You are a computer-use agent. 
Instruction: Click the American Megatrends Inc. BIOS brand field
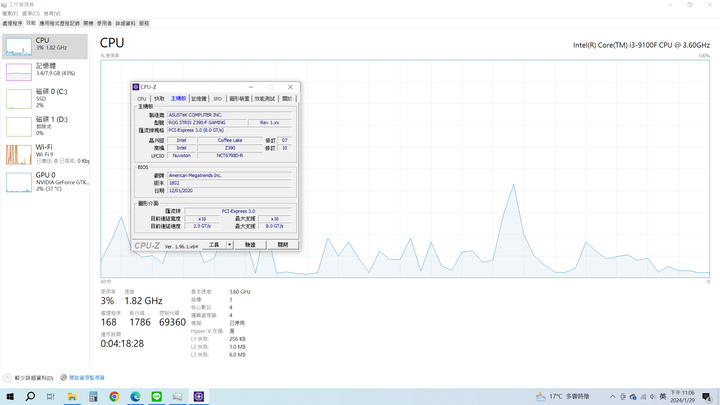[x=230, y=175]
